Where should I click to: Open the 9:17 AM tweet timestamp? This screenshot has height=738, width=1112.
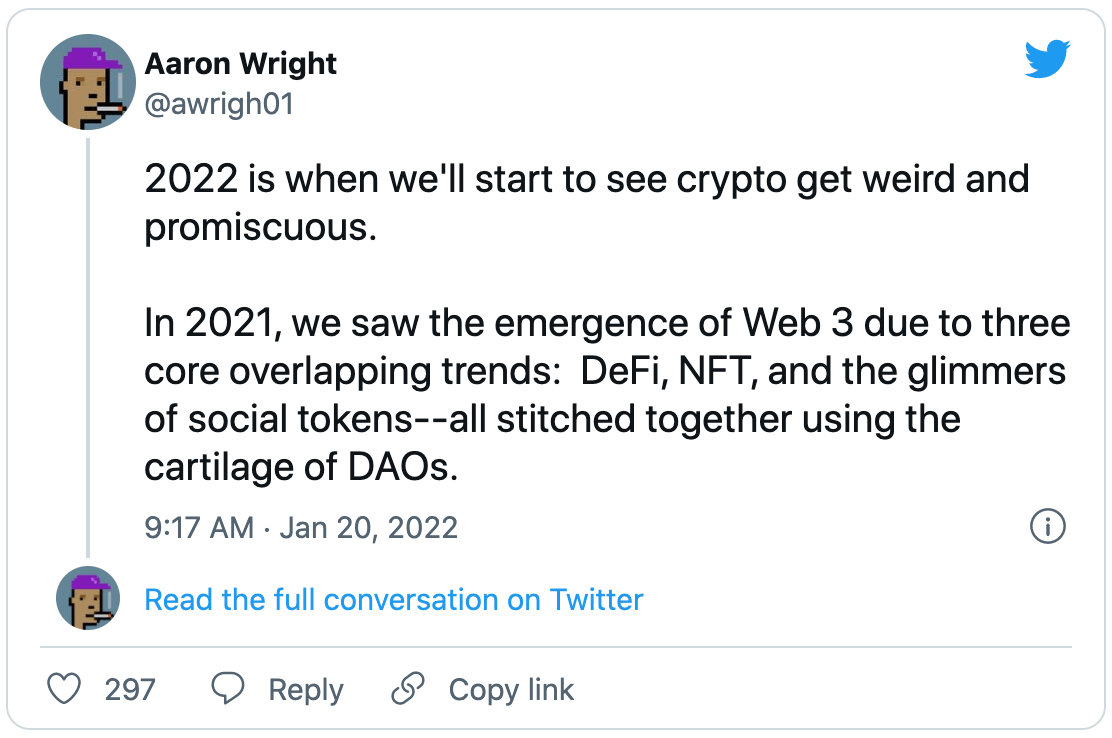(x=199, y=527)
